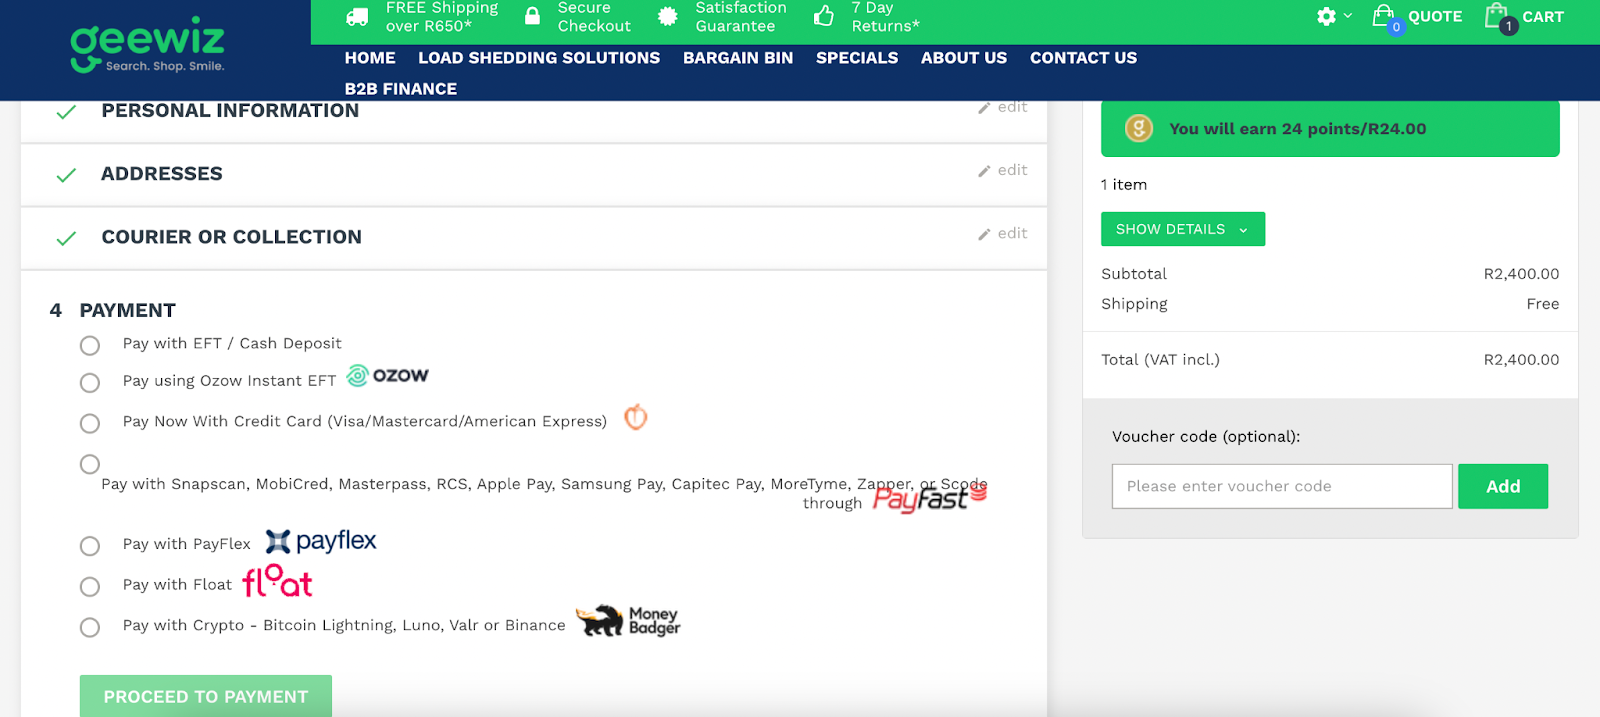Click the payflex logo

click(321, 541)
